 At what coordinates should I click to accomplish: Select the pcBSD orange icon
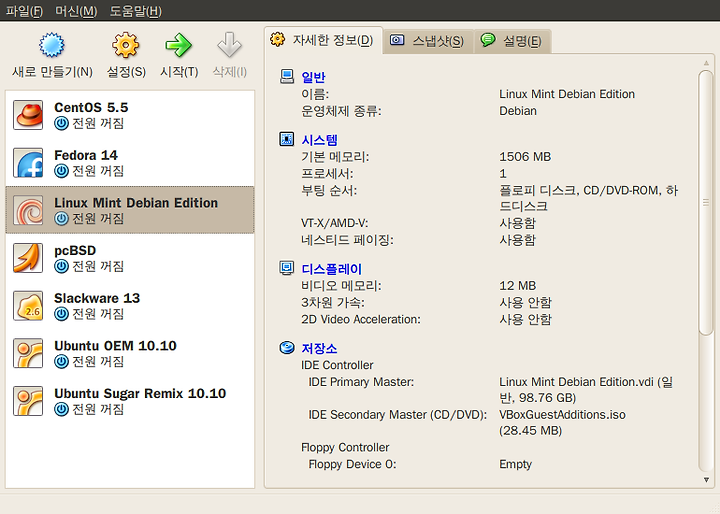click(x=28, y=258)
